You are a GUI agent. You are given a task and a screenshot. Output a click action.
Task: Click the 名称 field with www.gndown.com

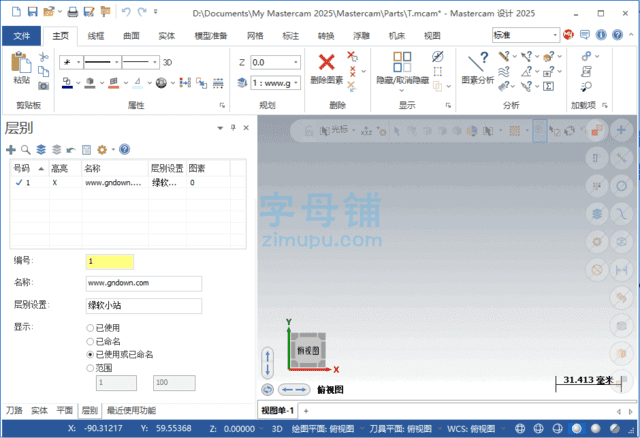144,283
